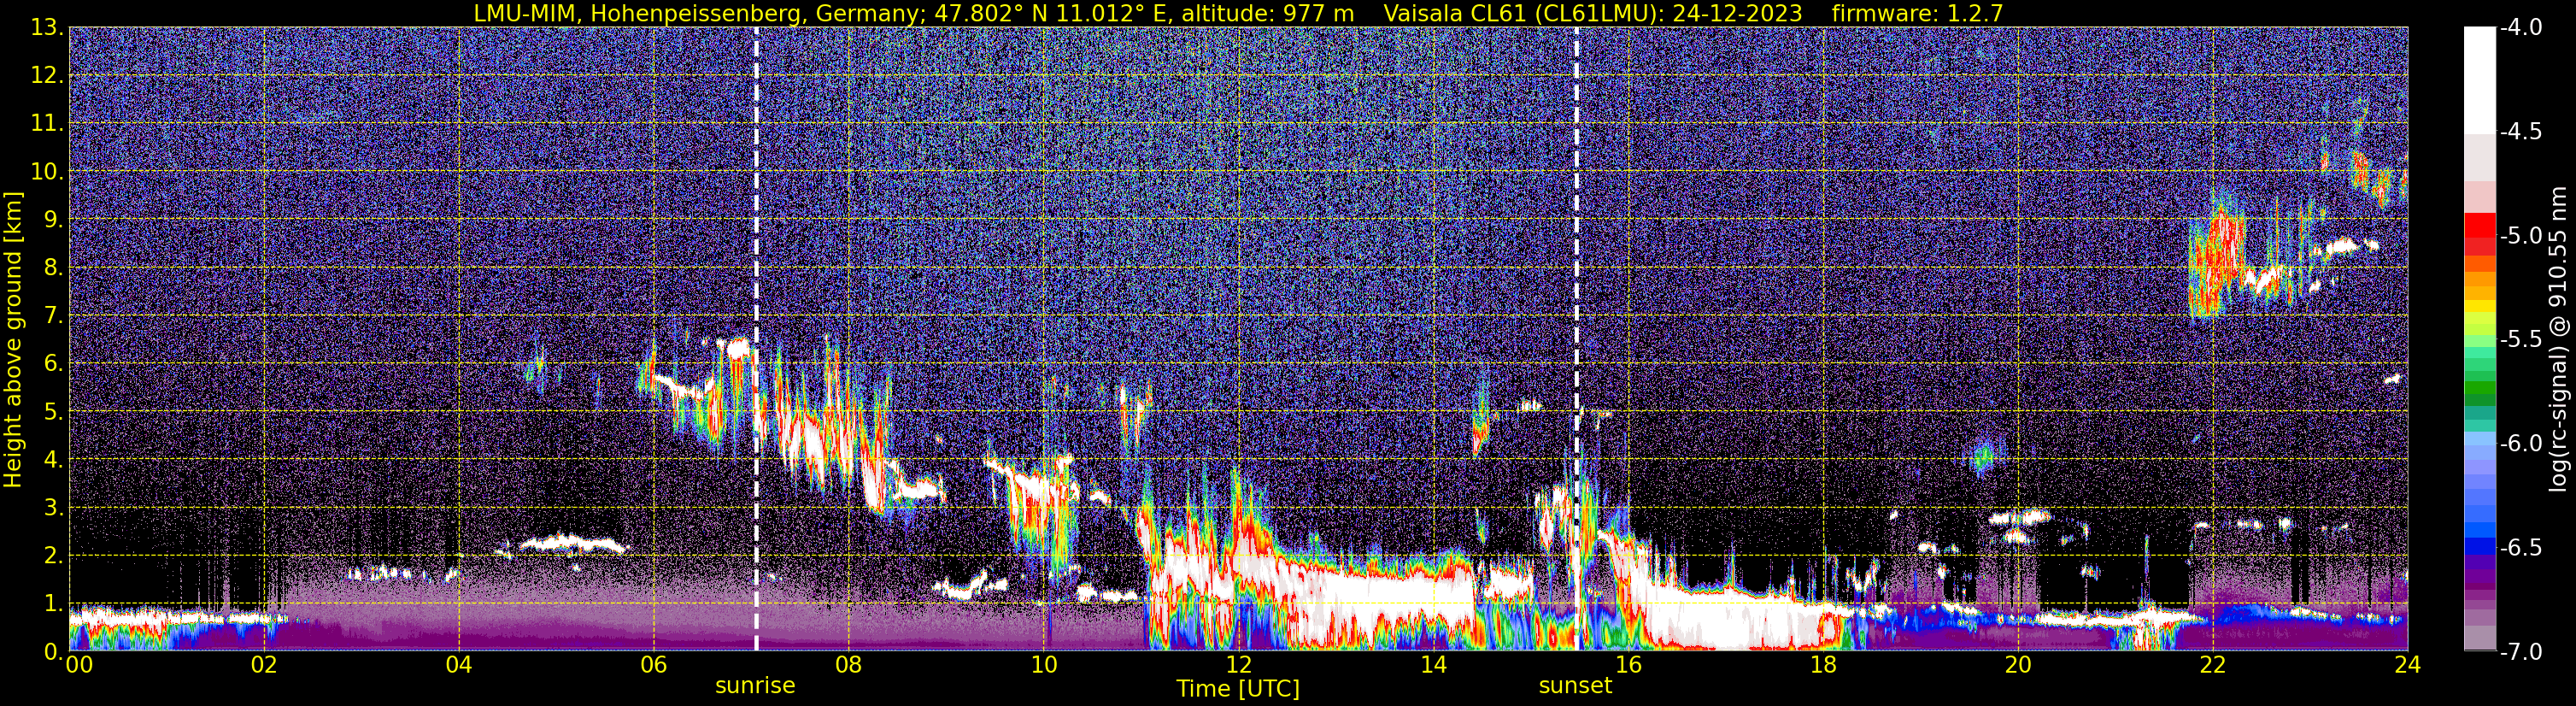Click the 'sunset' label below the axis
Image resolution: width=2576 pixels, height=706 pixels.
[x=1575, y=686]
